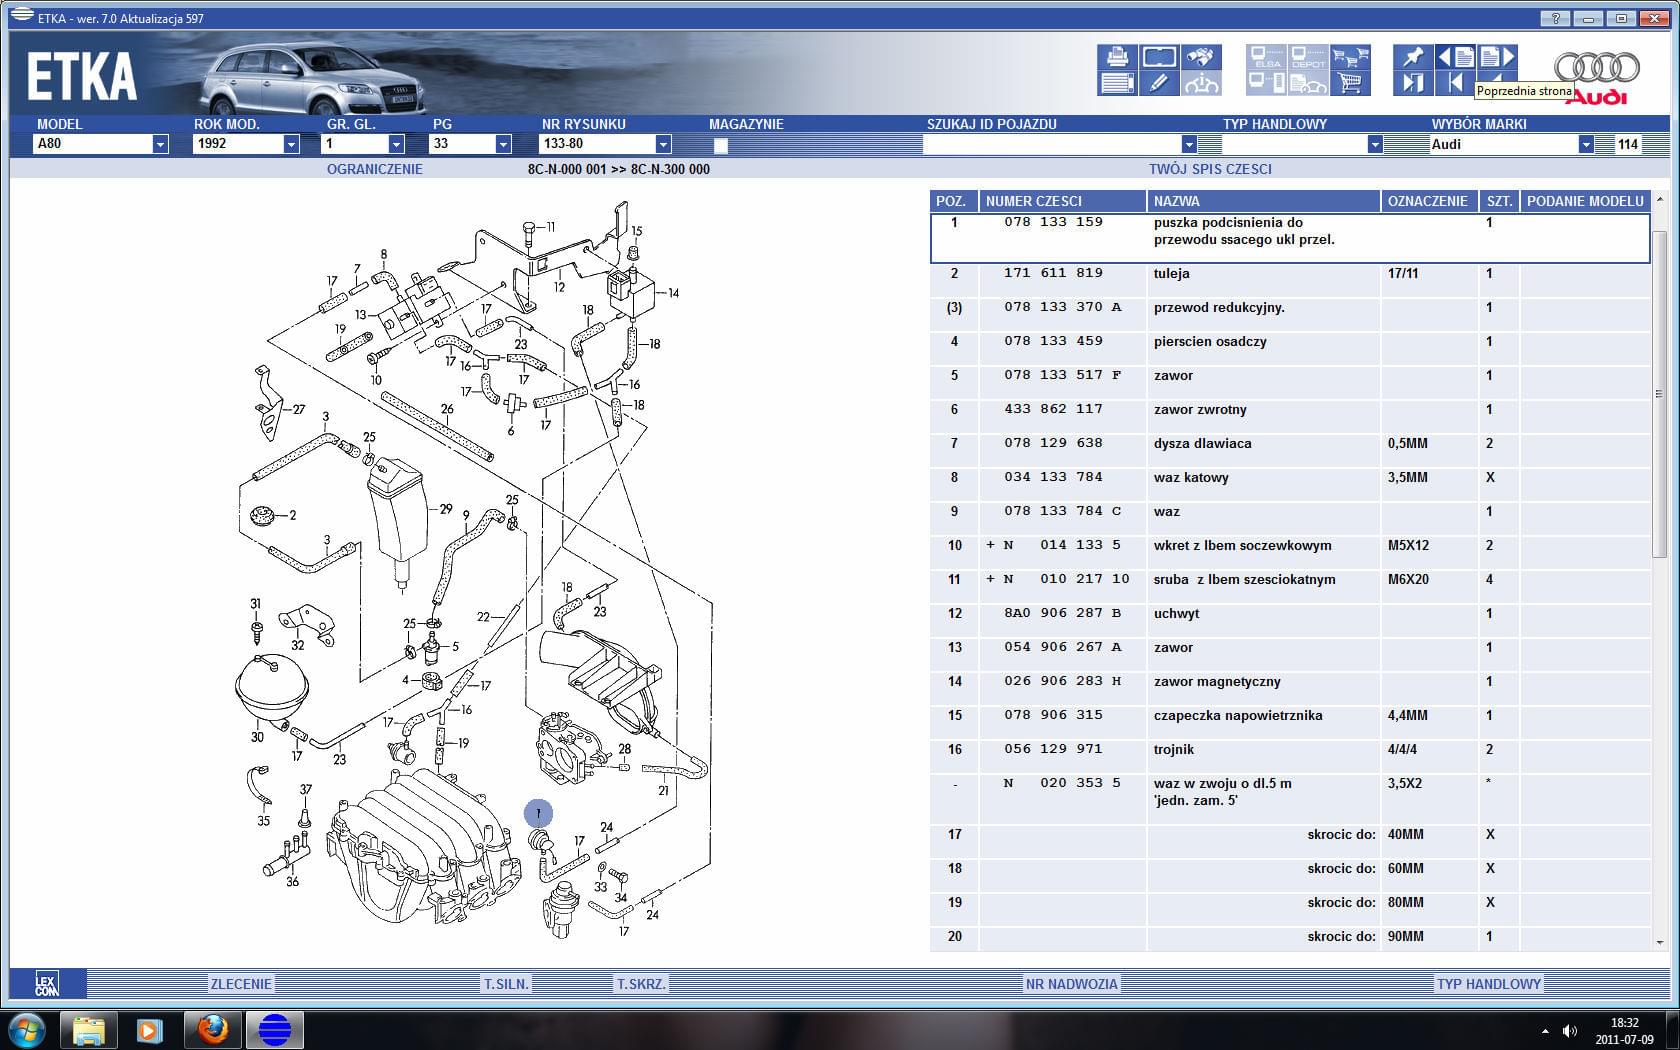Launch the ELSA link icon
Viewport: 1680px width, 1050px height.
pyautogui.click(x=1267, y=57)
